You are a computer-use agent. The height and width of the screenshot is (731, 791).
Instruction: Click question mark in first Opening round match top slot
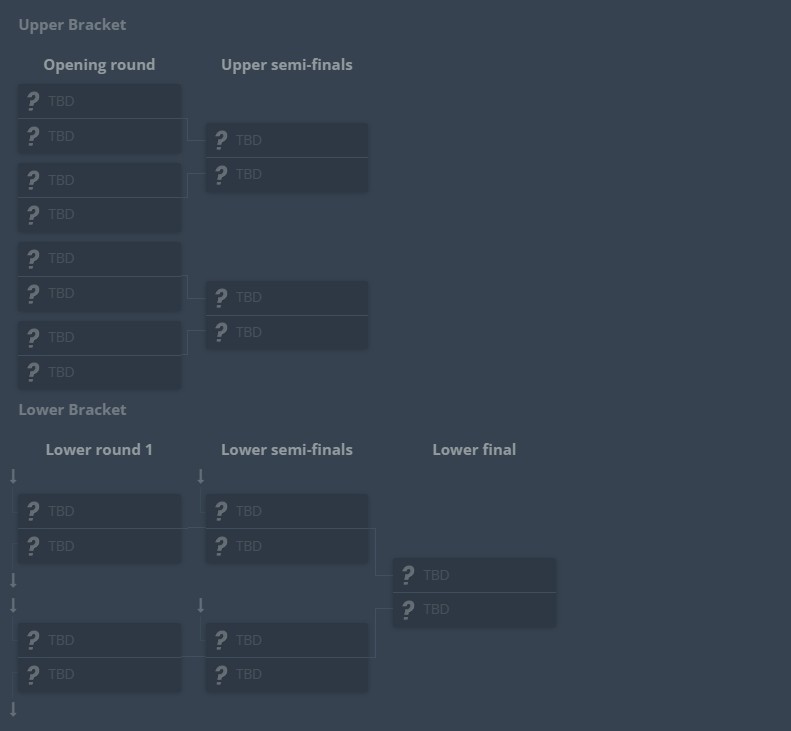click(x=33, y=101)
